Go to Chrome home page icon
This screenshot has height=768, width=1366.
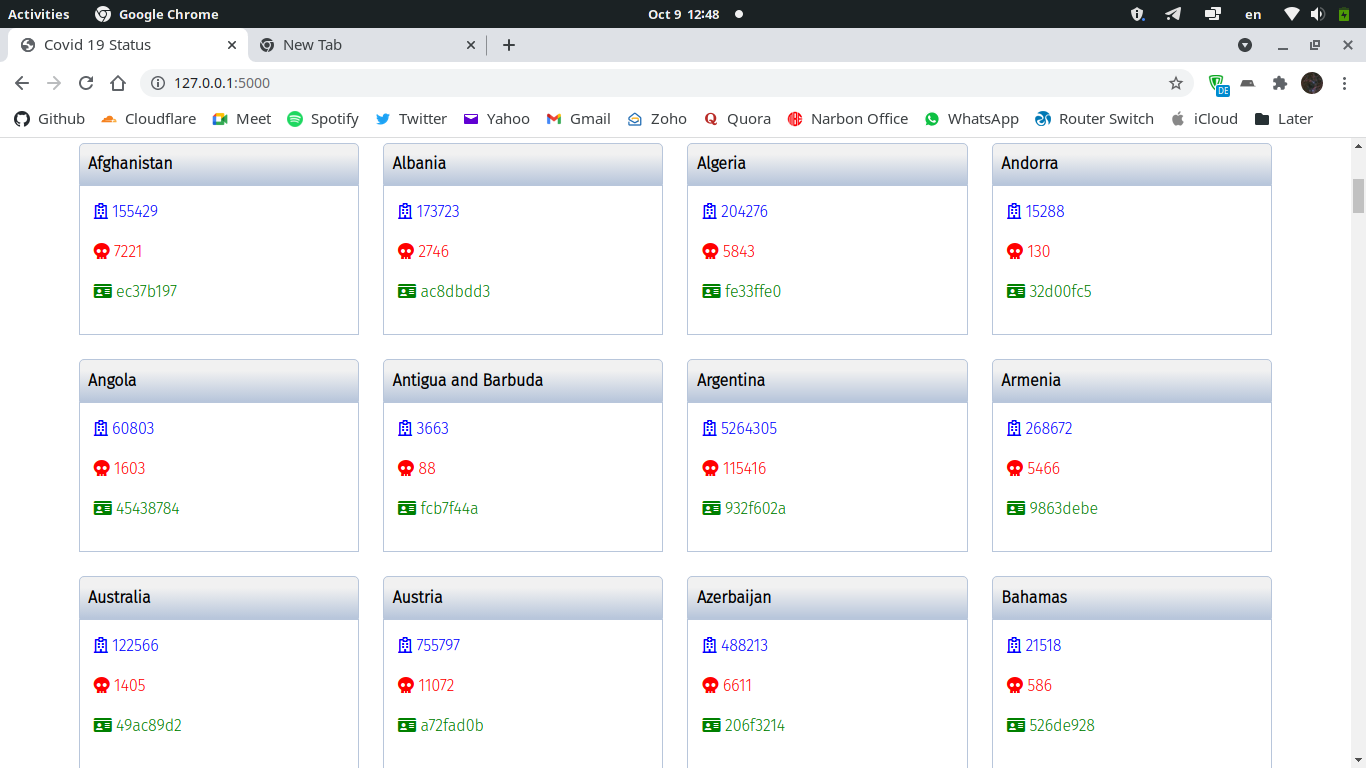[118, 83]
